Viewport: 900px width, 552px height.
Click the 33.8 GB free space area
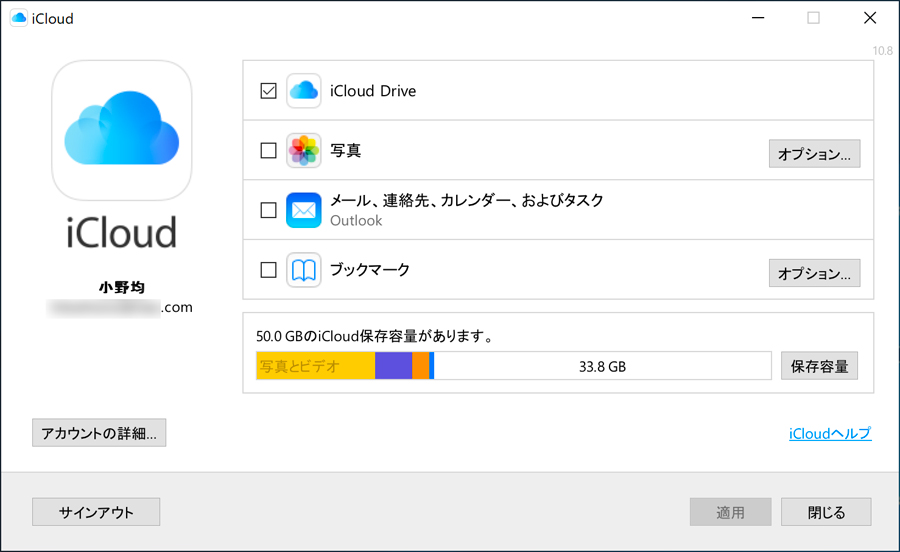point(602,366)
